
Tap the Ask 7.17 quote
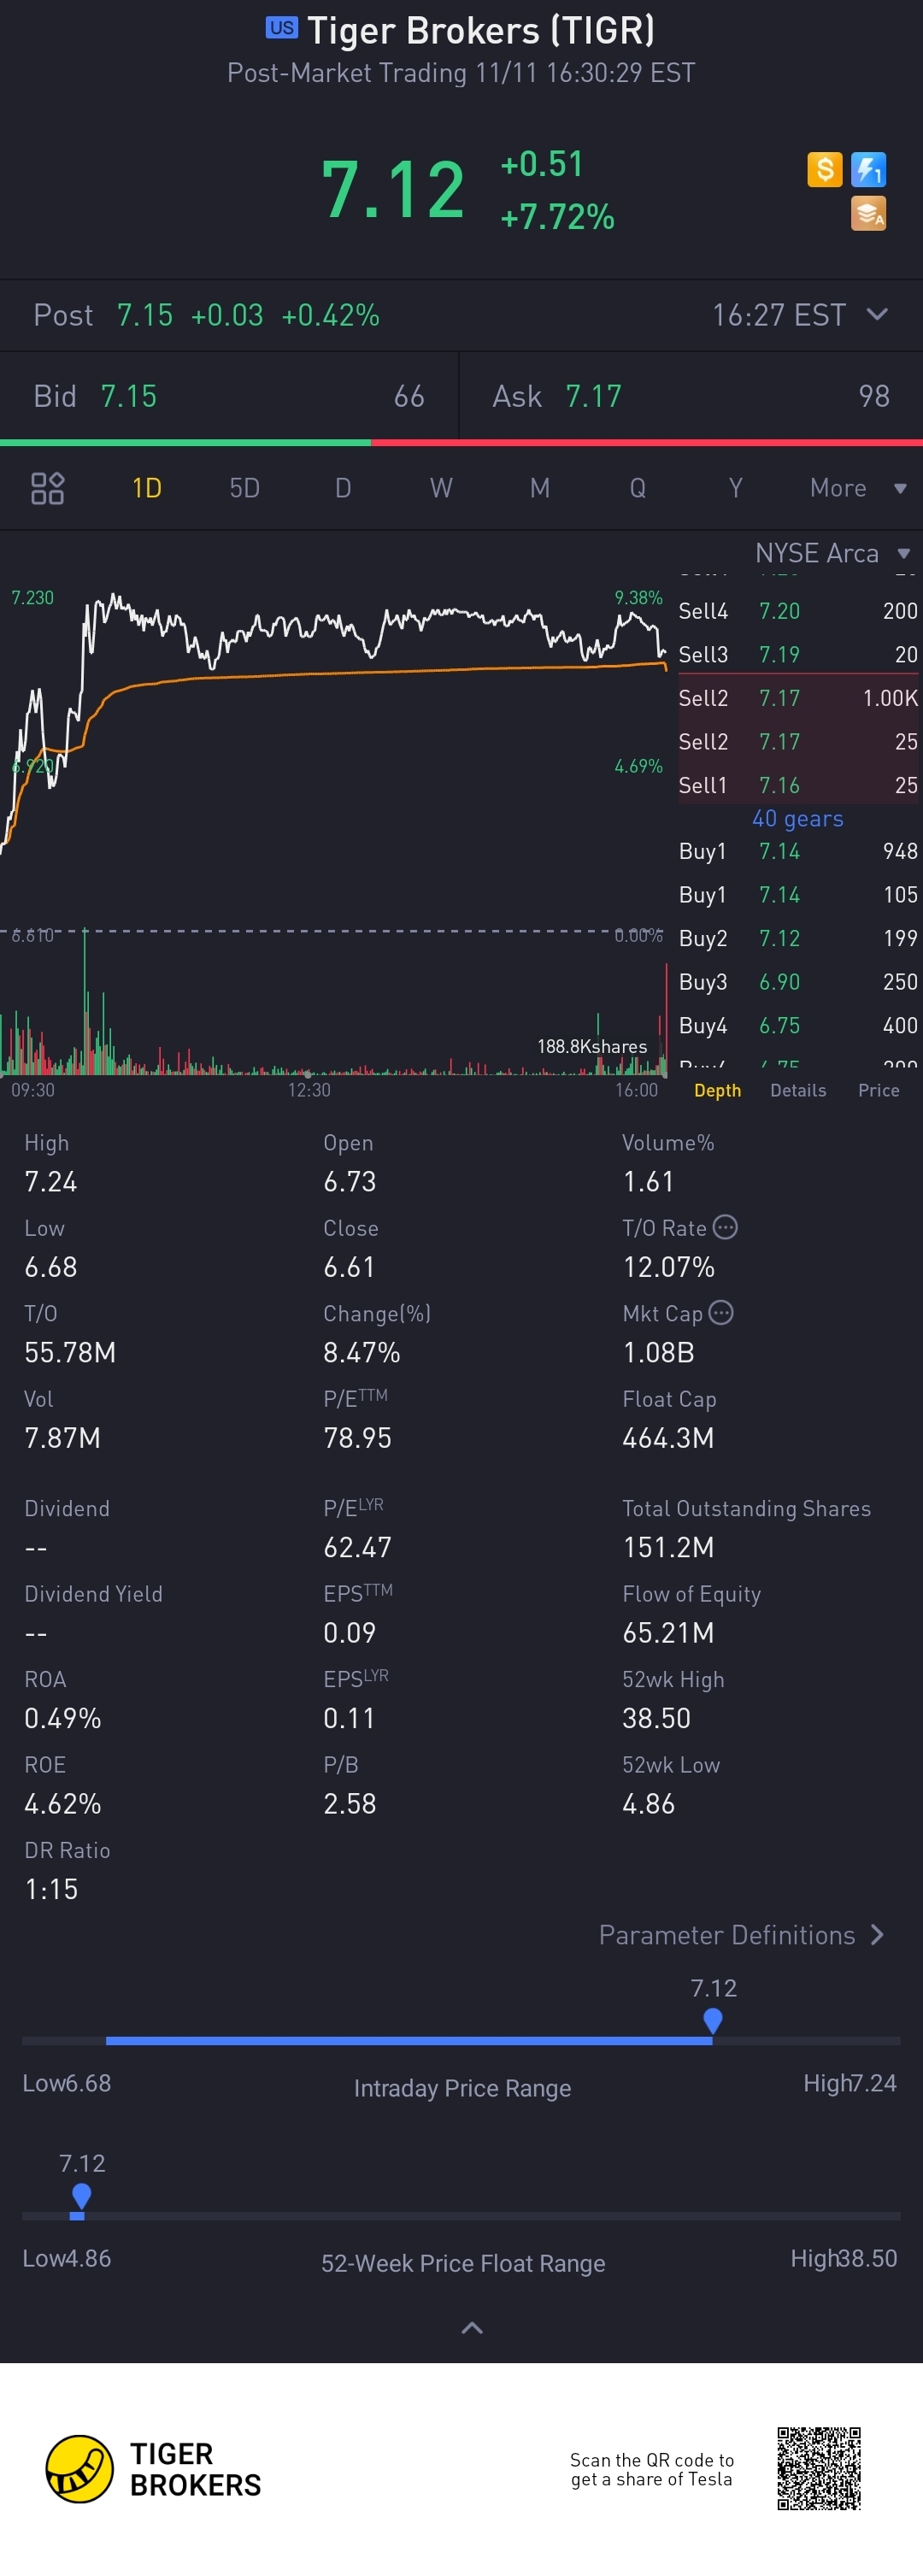point(691,396)
